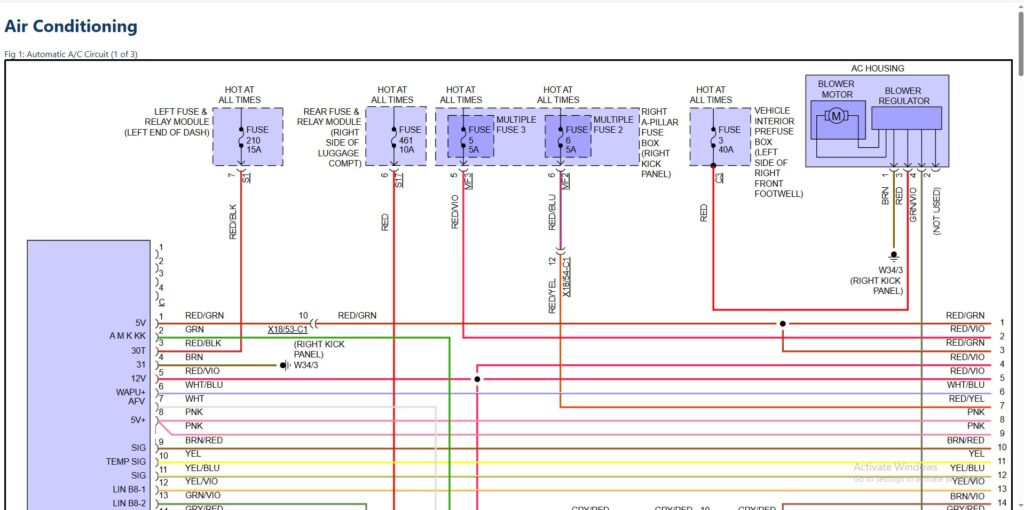The image size is (1024, 510).
Task: Click the 'FUSE 5 5A' text
Action: click(x=479, y=140)
